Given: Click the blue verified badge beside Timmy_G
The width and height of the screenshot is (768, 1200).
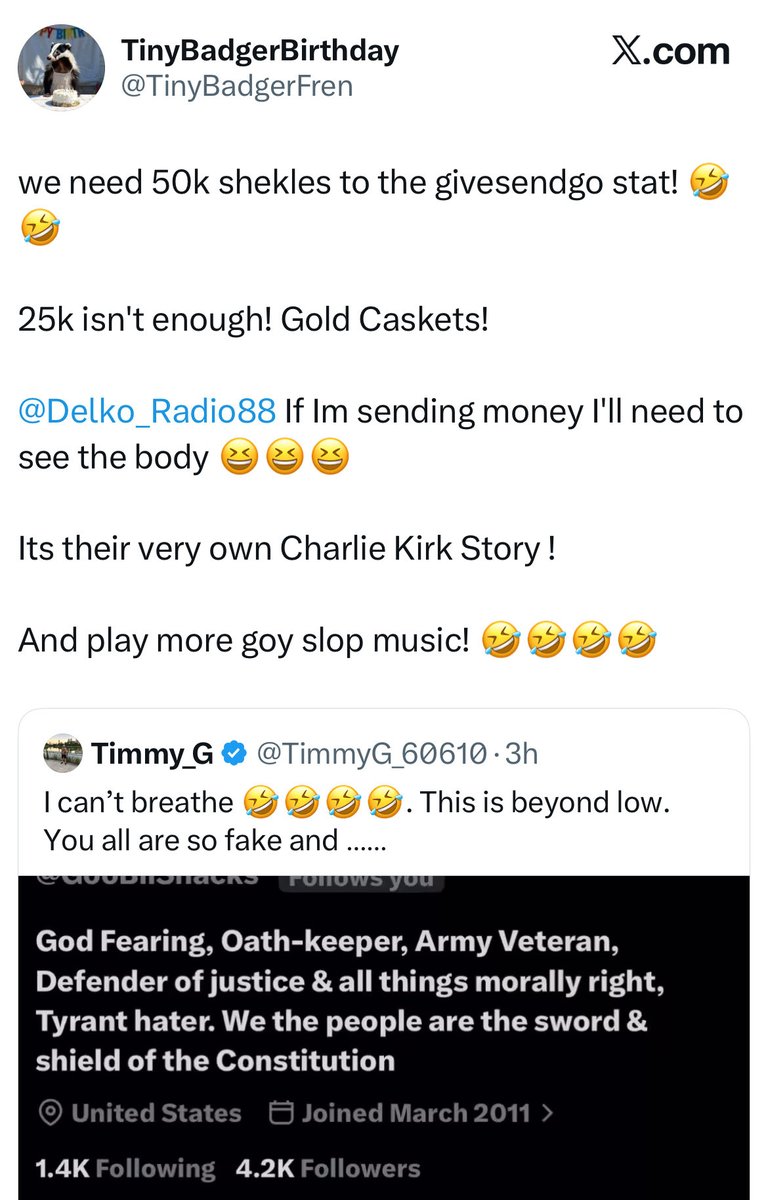Looking at the screenshot, I should [234, 754].
